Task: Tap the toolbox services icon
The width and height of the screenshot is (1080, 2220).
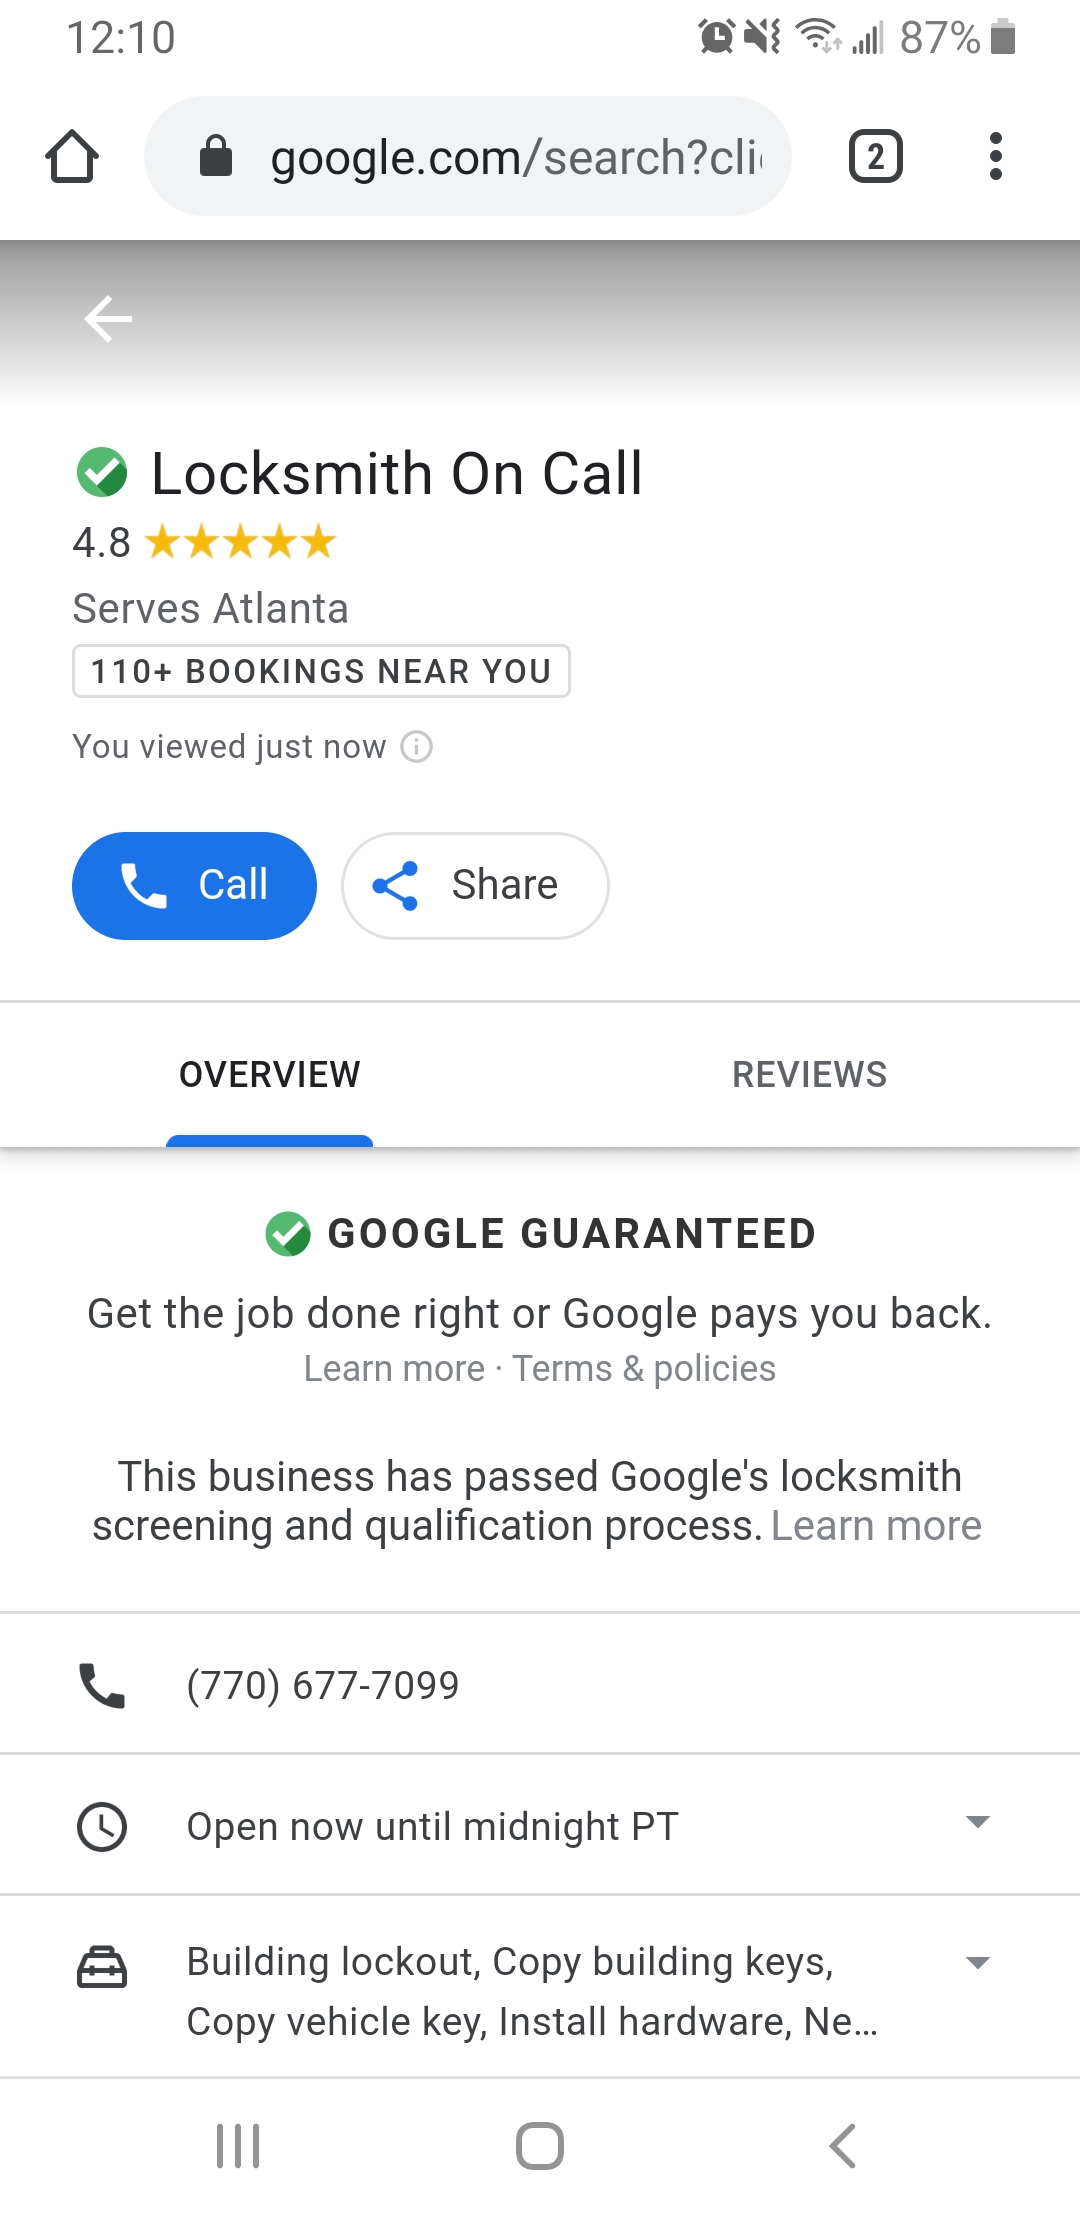Action: point(102,1967)
